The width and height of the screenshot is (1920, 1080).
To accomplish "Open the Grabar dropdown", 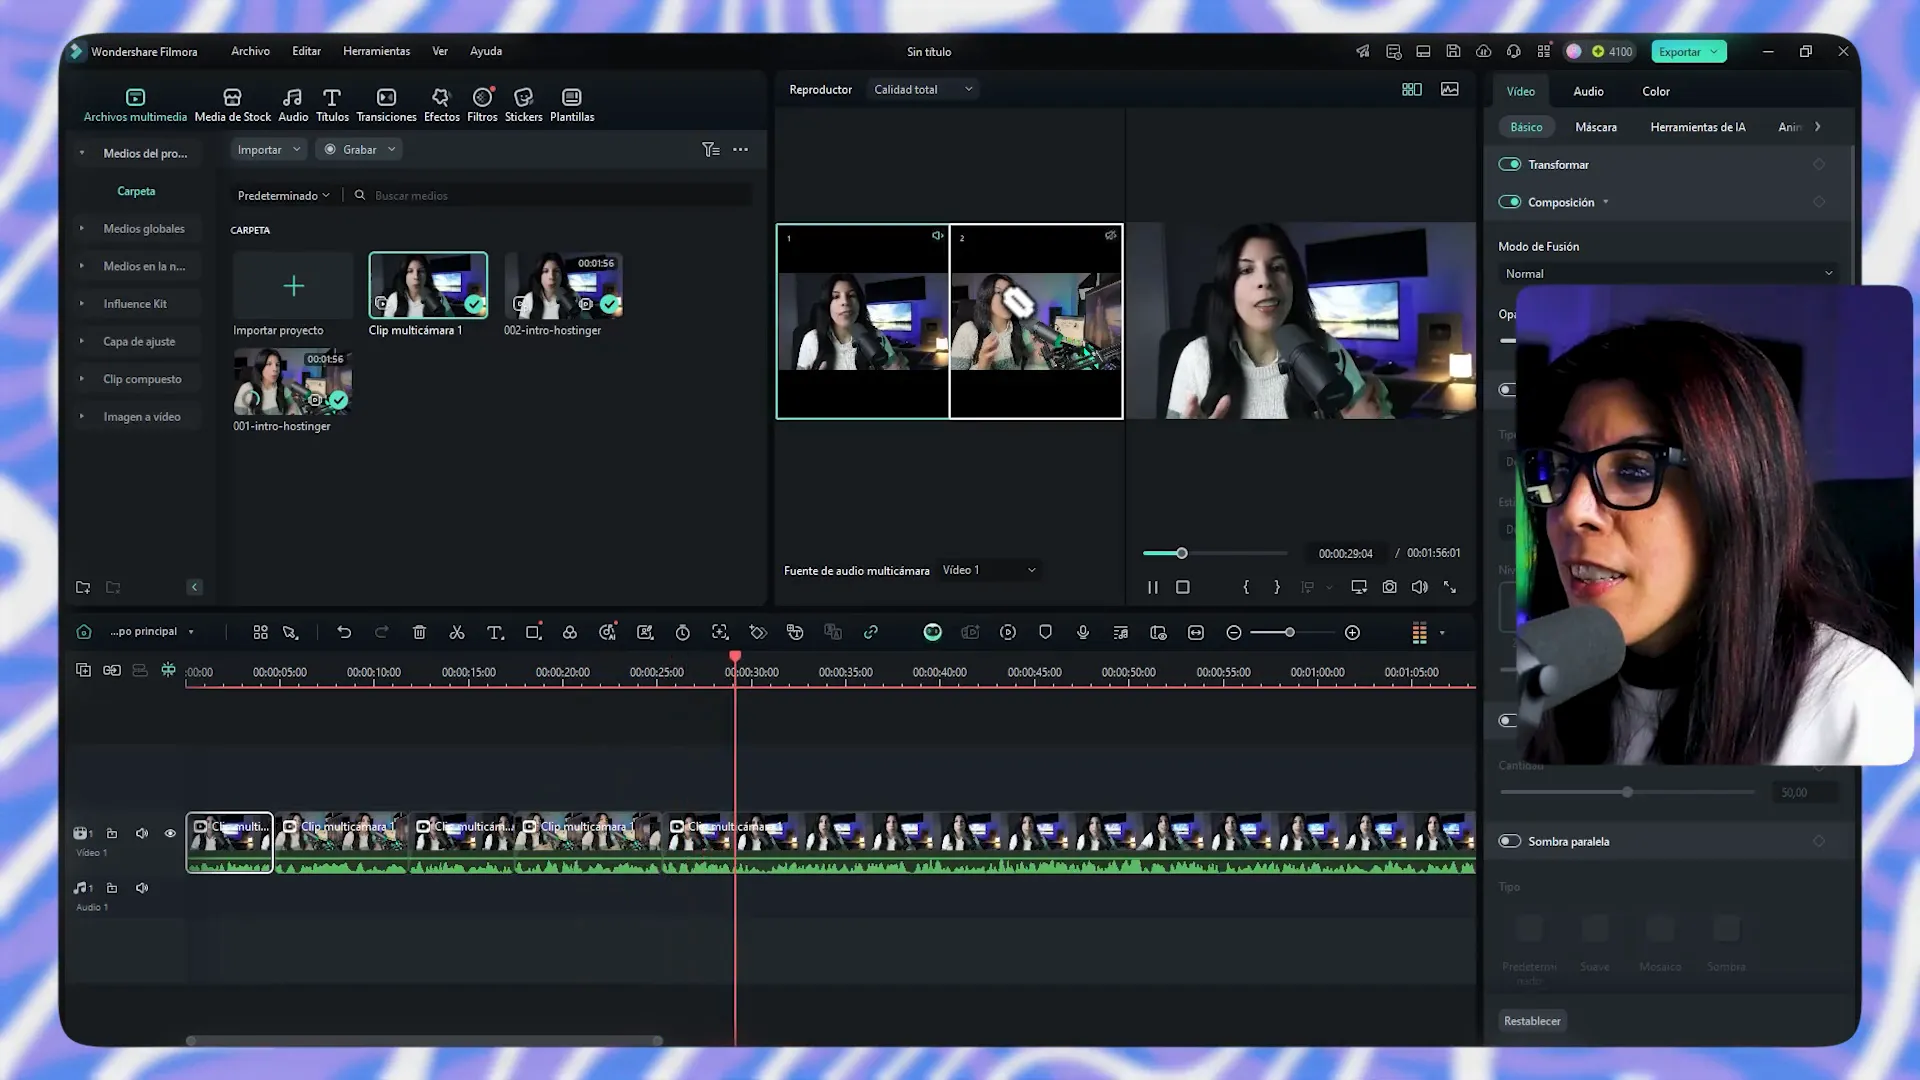I will point(360,149).
